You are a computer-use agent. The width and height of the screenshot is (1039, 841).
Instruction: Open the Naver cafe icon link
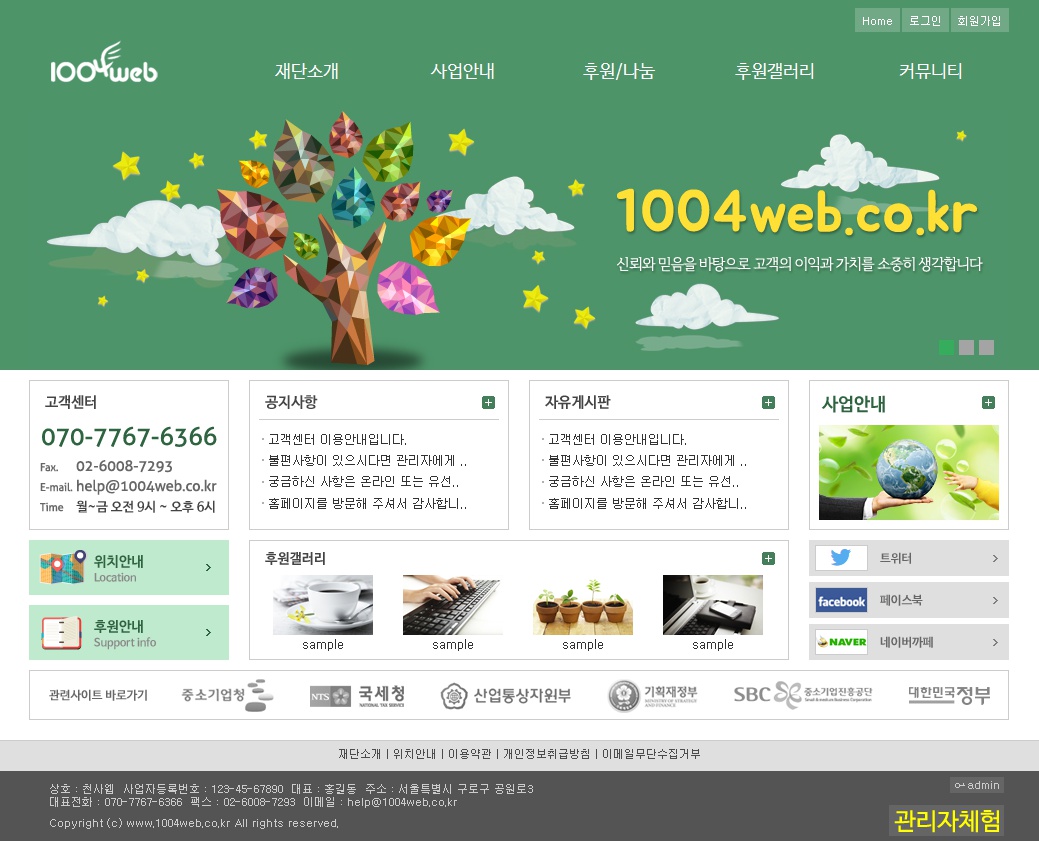(x=841, y=642)
